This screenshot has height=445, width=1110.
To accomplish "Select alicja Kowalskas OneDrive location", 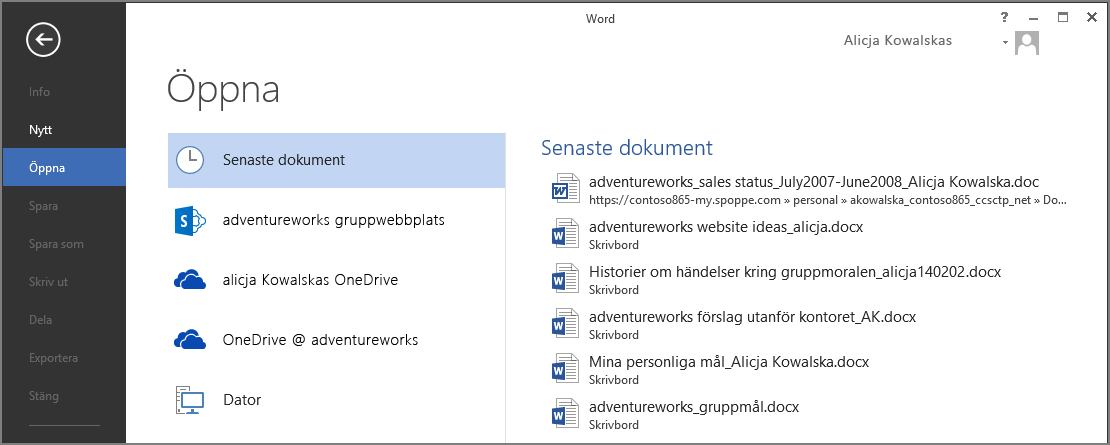I will tap(336, 280).
